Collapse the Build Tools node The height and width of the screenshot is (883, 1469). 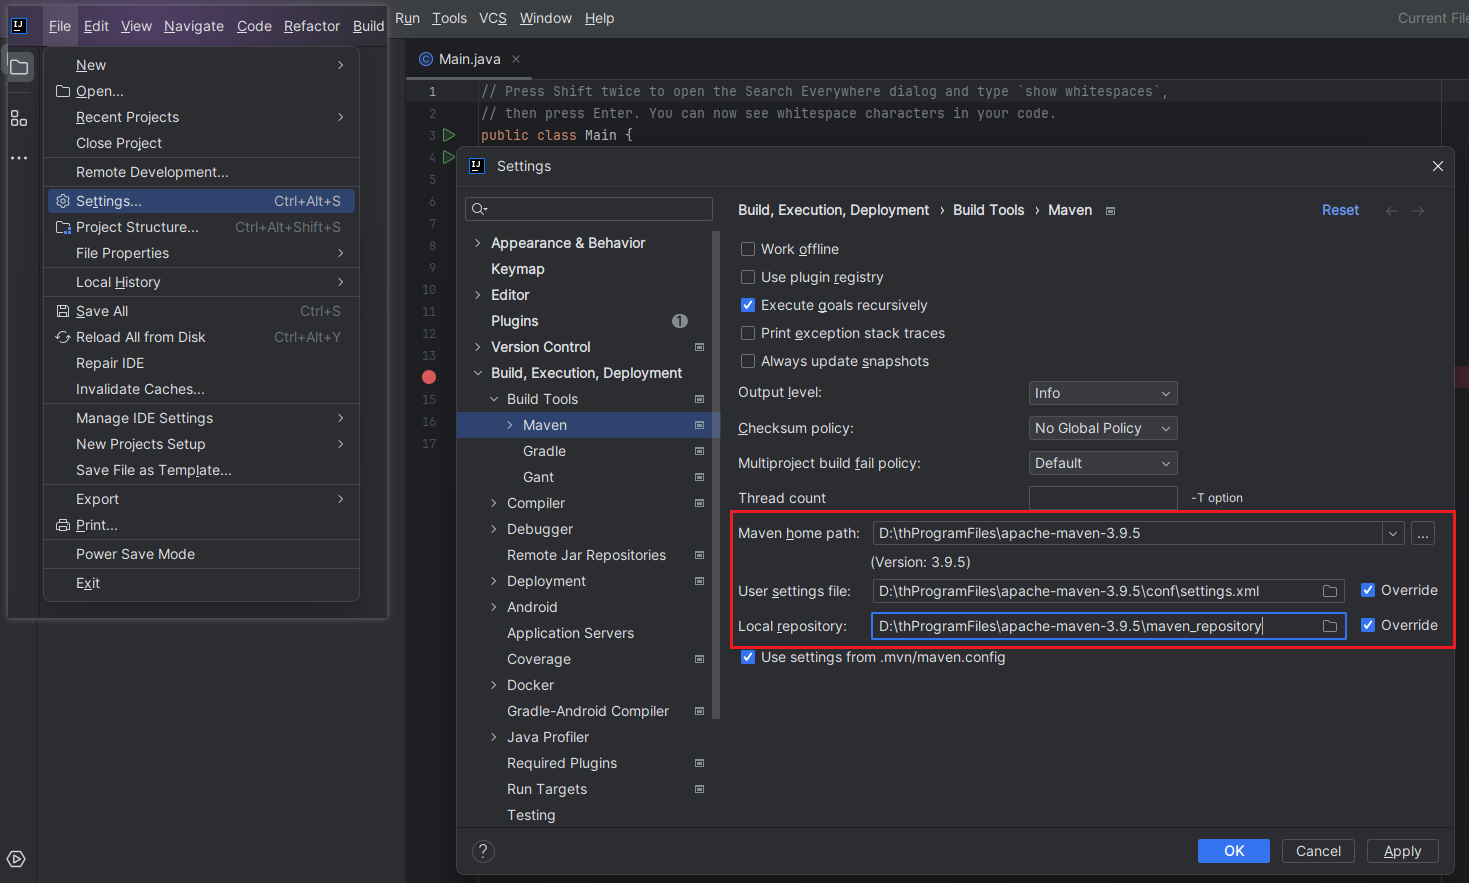pos(494,399)
